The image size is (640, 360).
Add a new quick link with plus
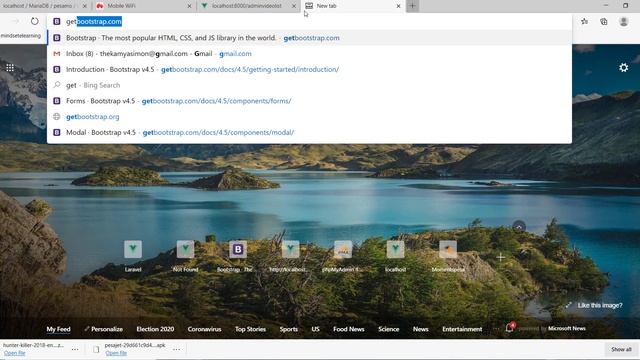tap(500, 257)
